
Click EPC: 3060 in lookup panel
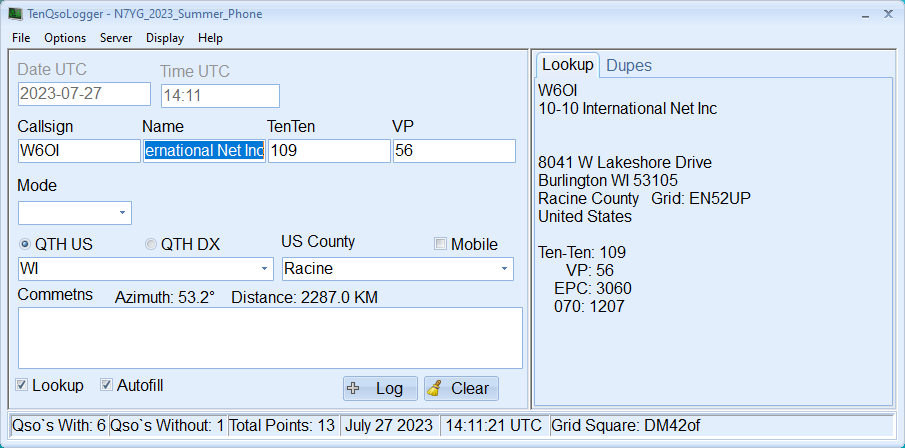tap(593, 288)
